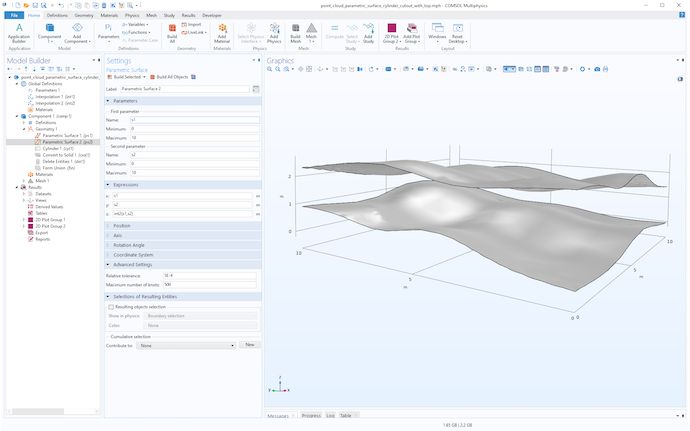690x431 pixels.
Task: Click the move down arrow in Model Builder
Action: (x=34, y=69)
